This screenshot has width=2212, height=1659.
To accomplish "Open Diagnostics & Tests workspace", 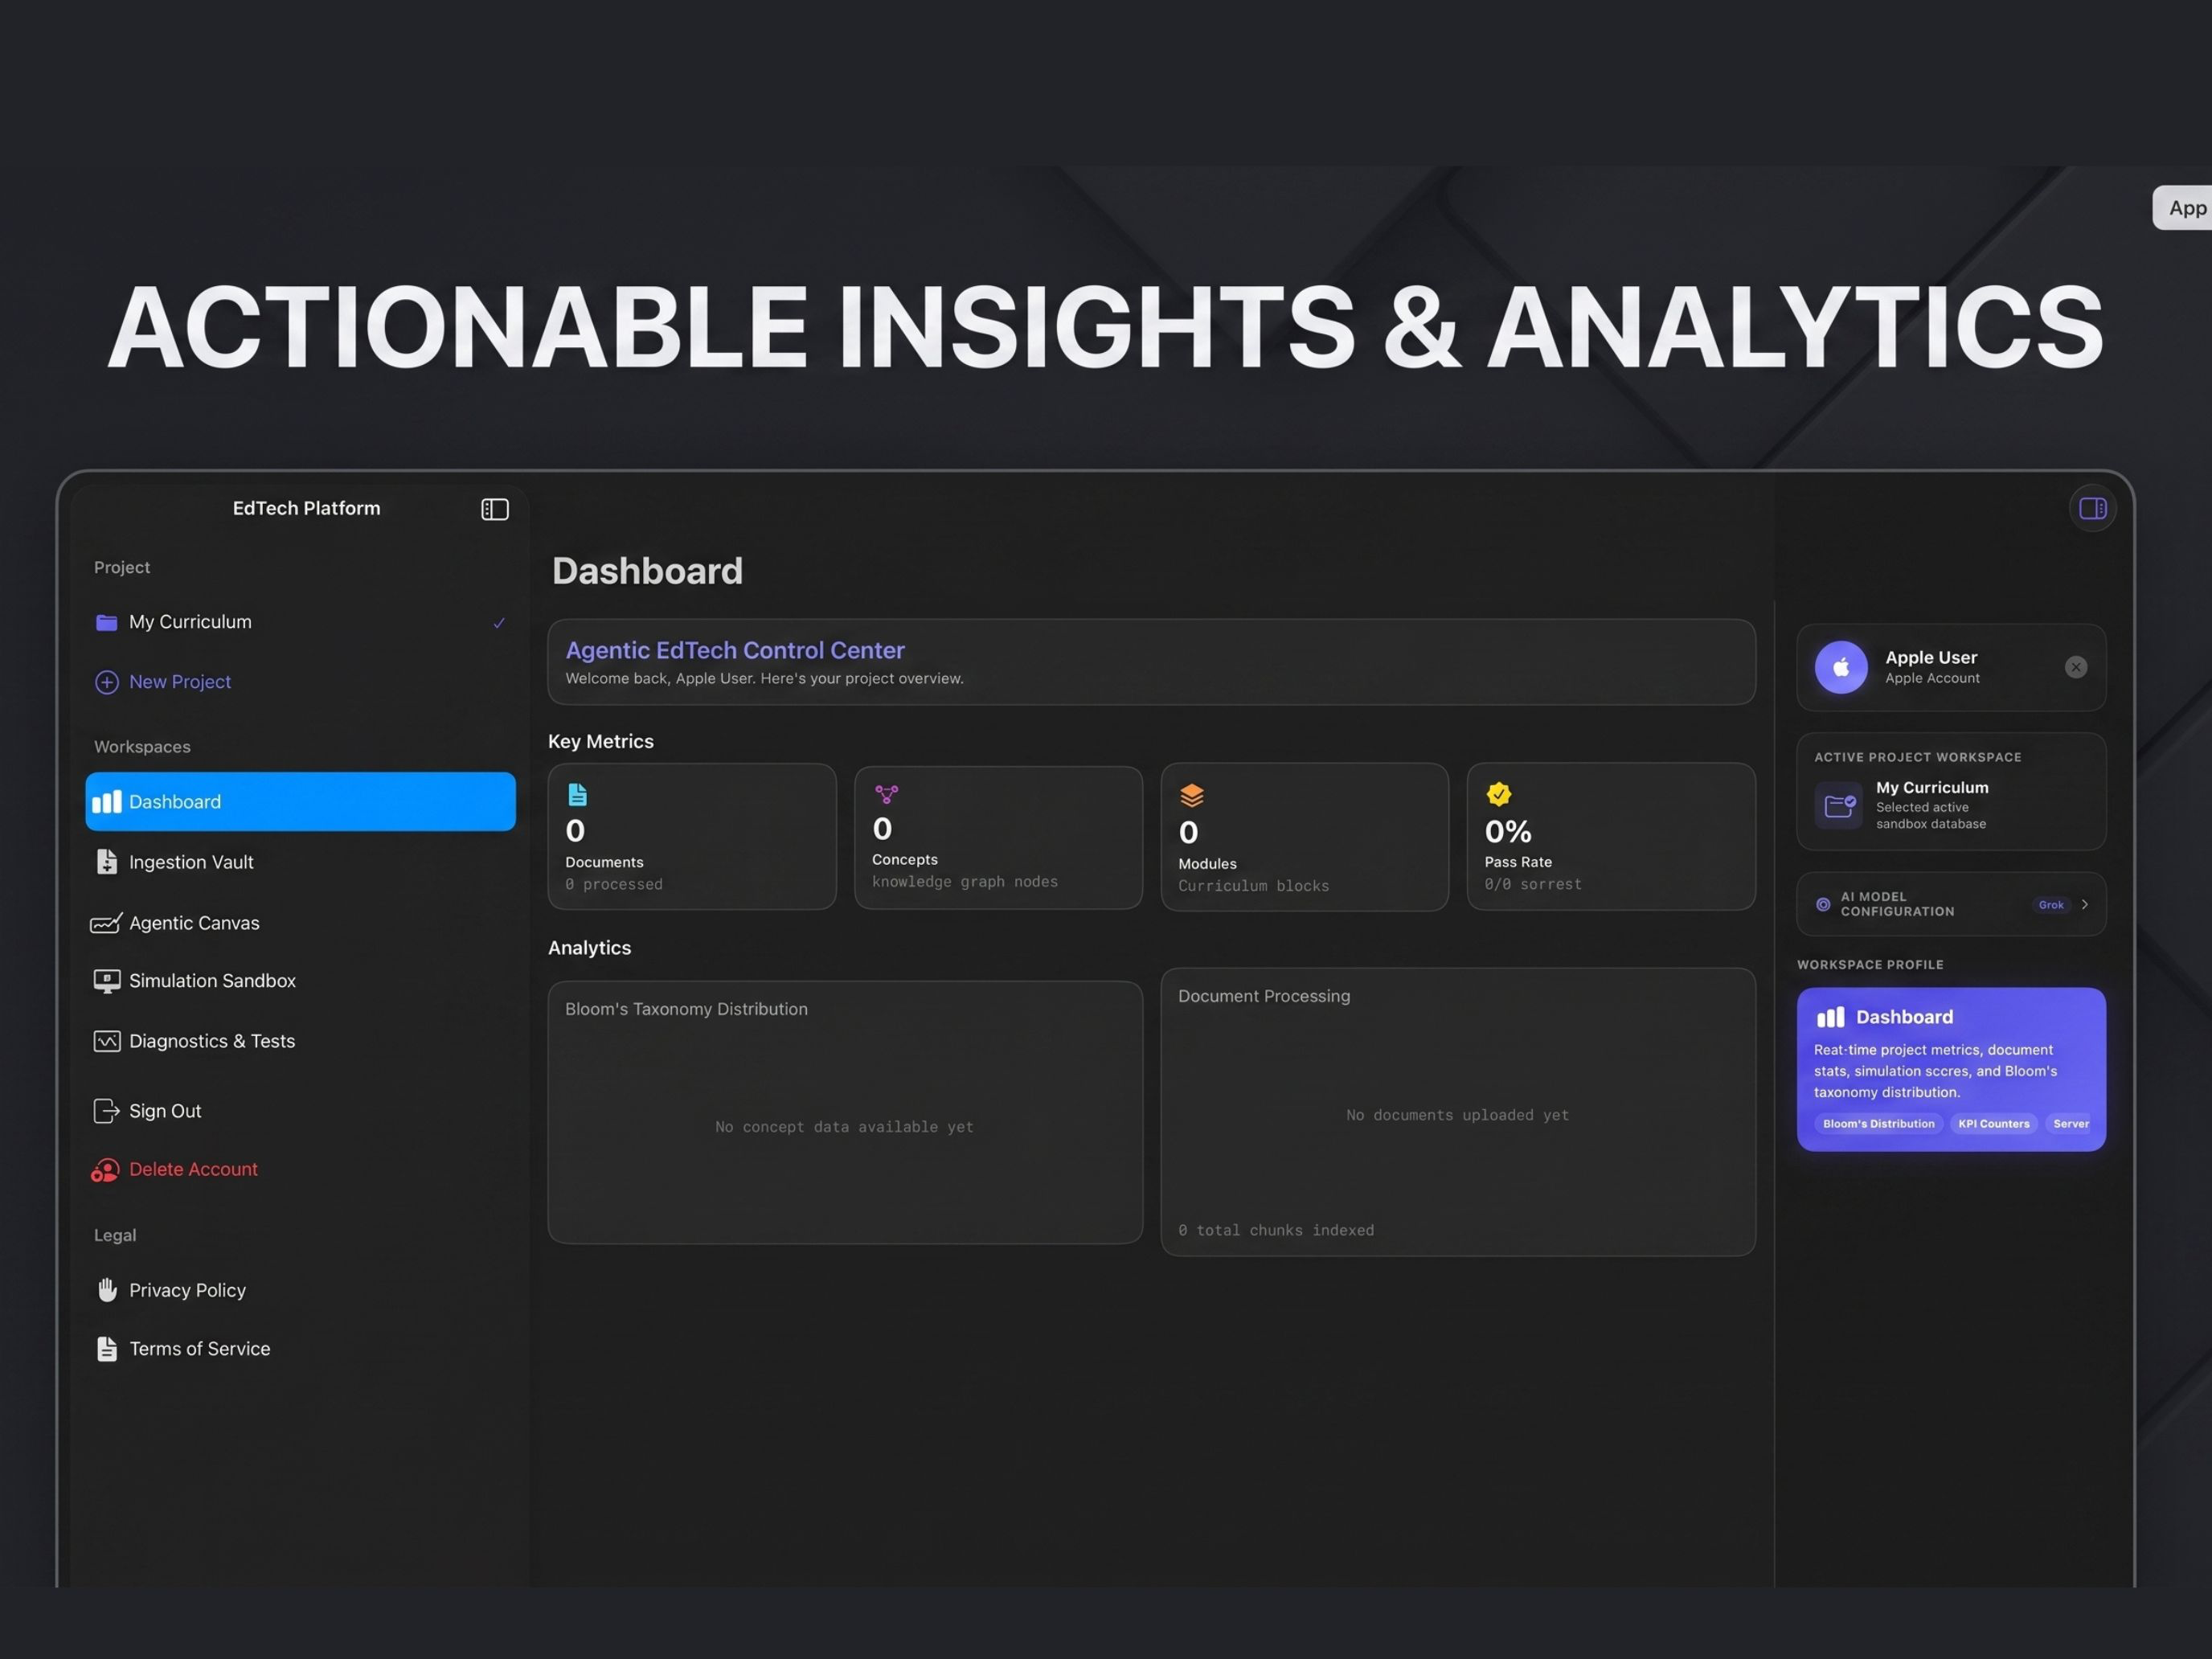I will pos(212,1041).
